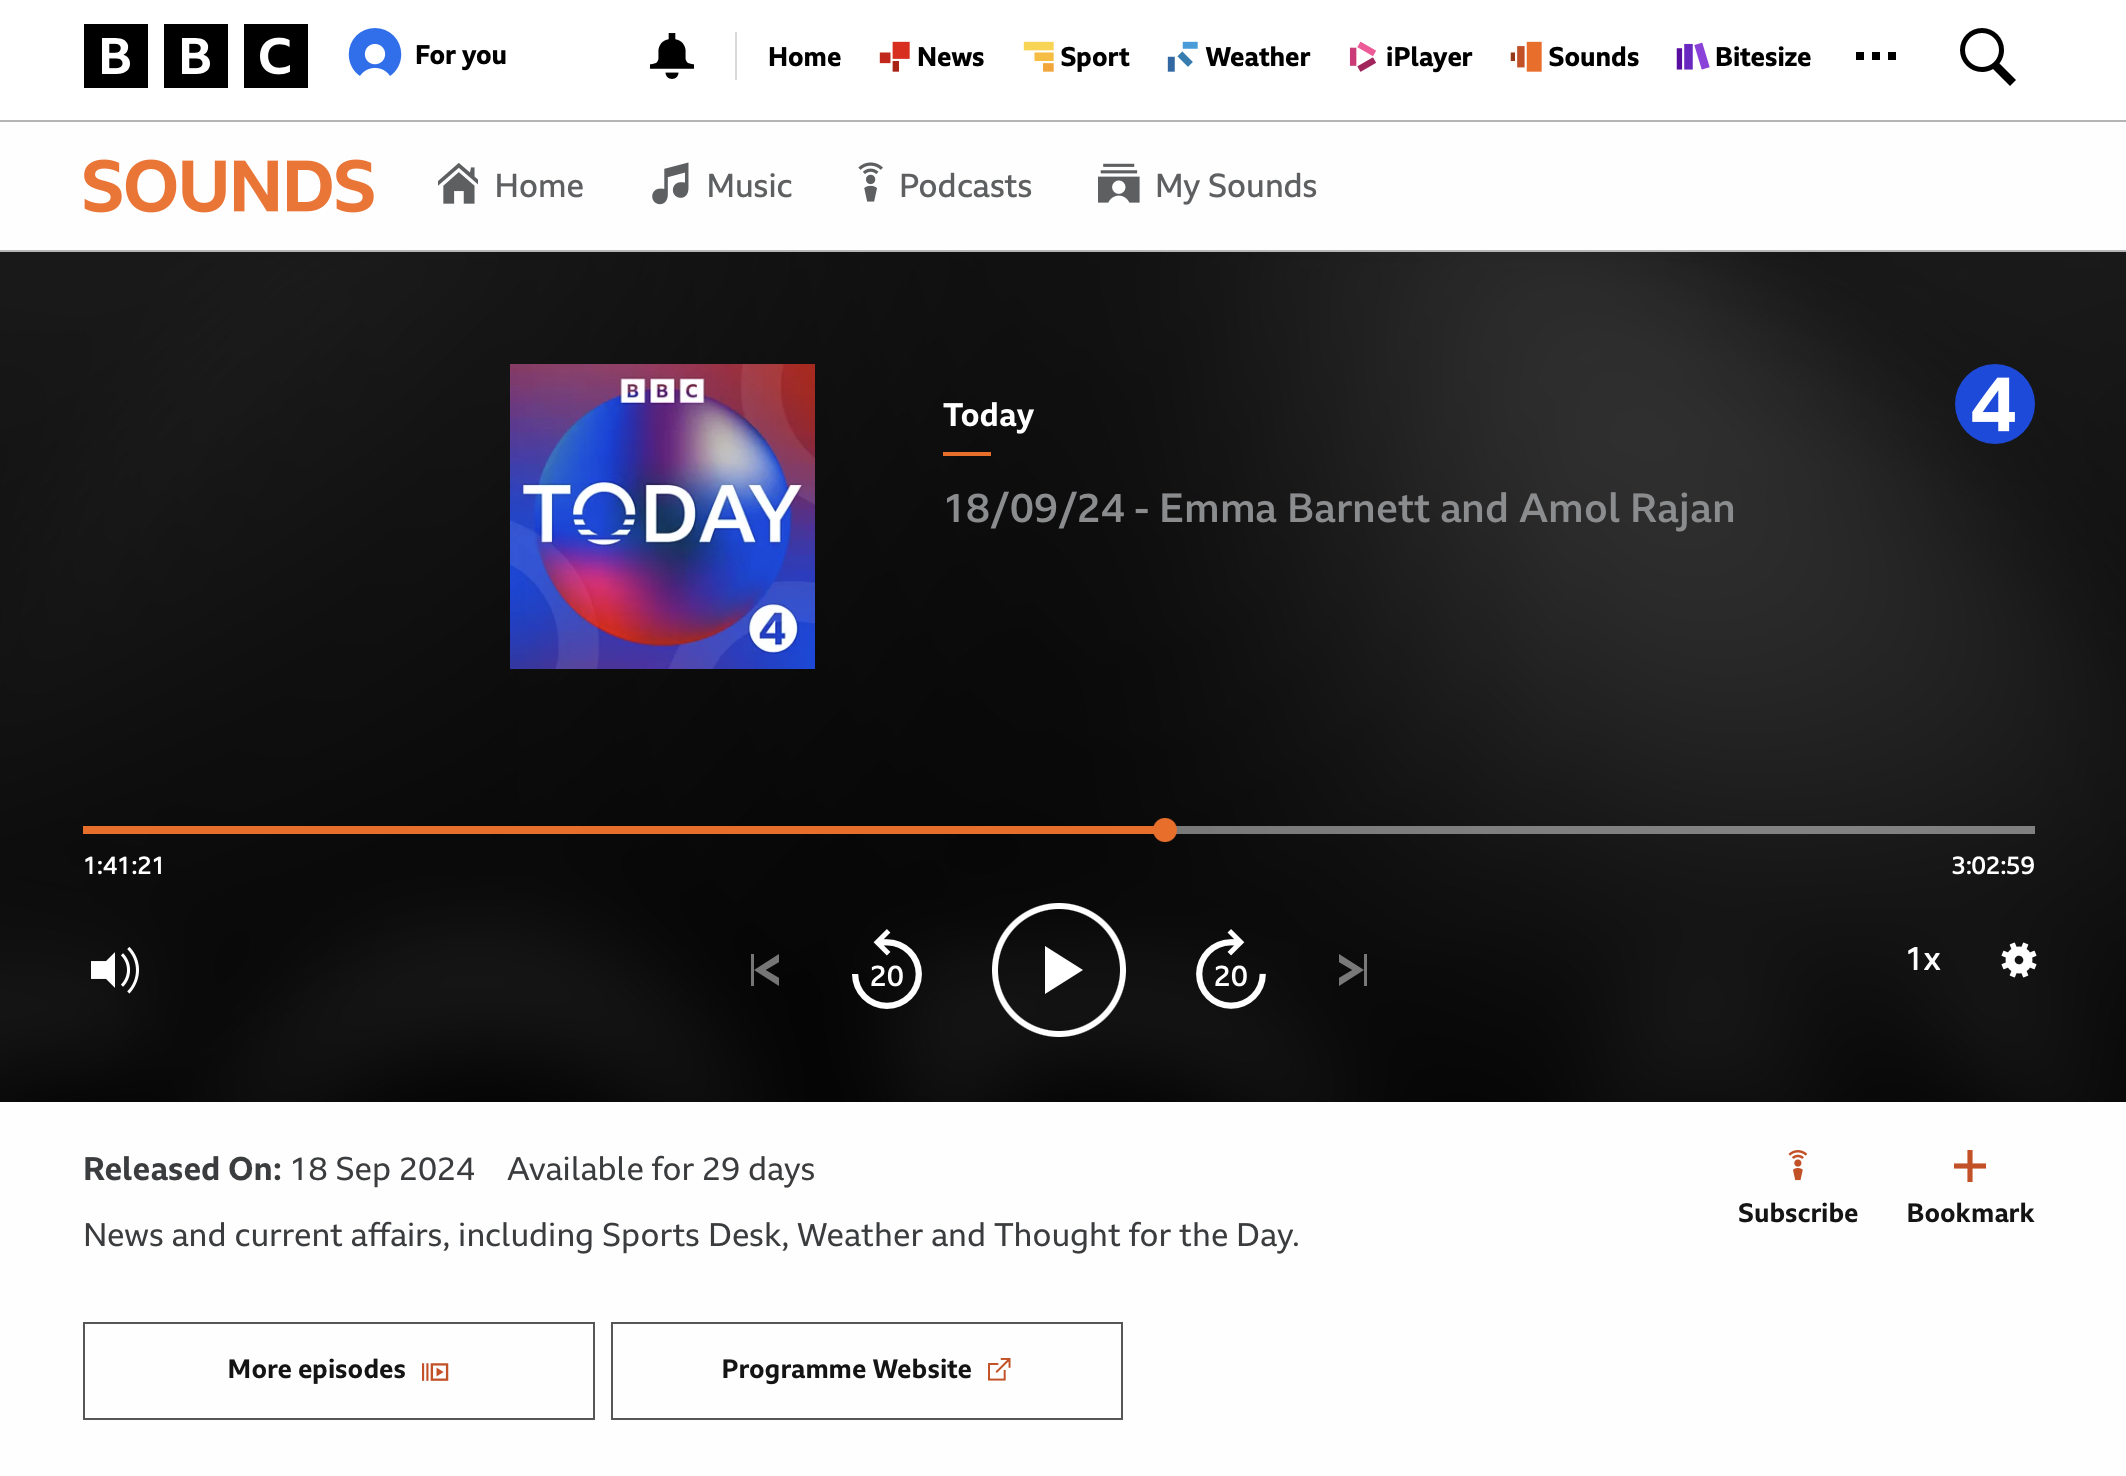The image size is (2126, 1476).
Task: Click the BBC logo
Action: click(x=195, y=56)
